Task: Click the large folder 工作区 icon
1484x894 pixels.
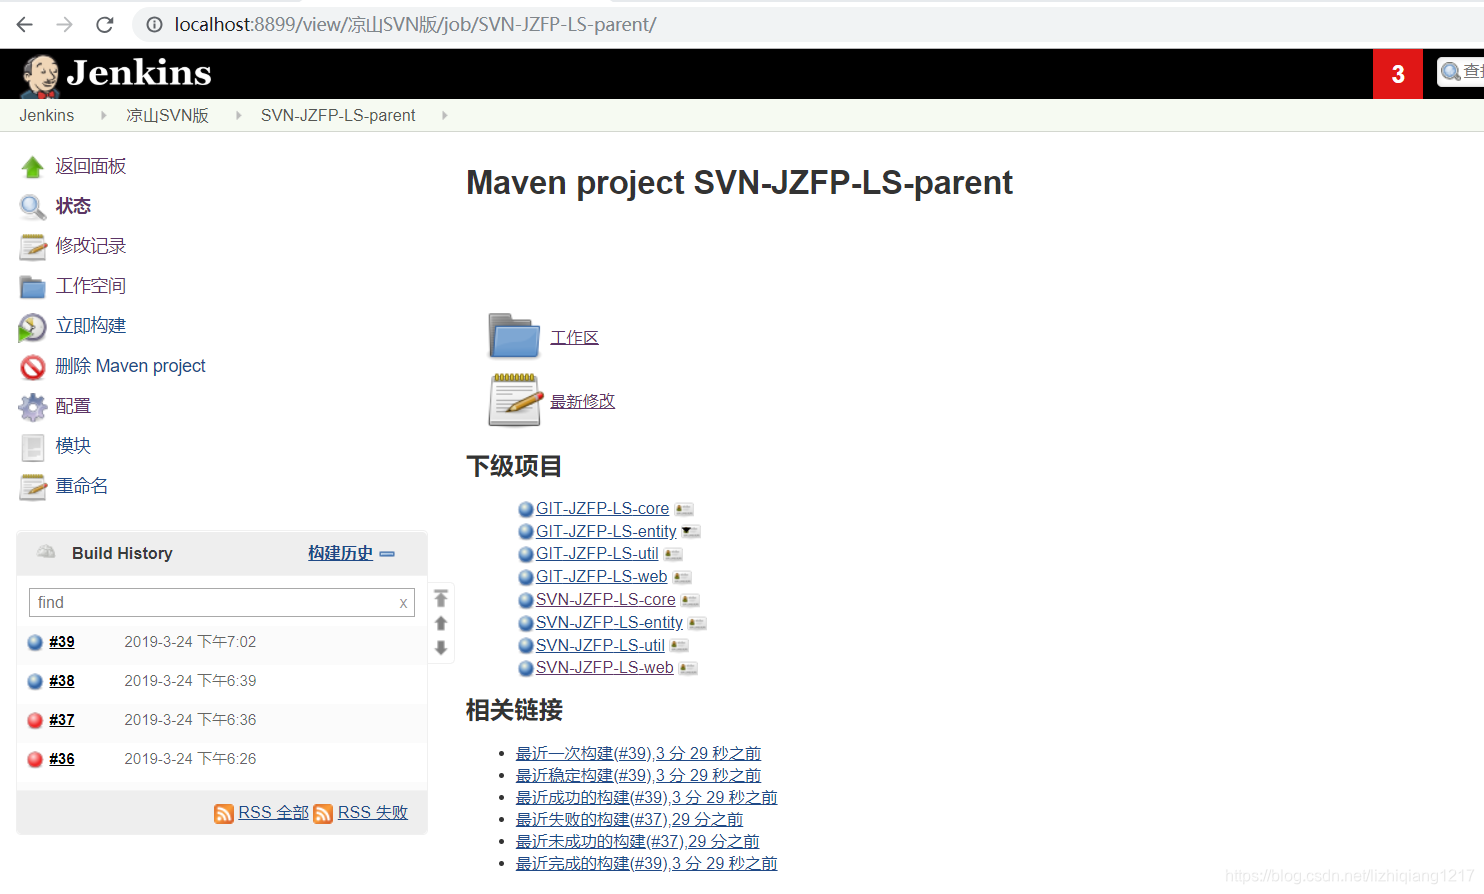Action: 514,336
